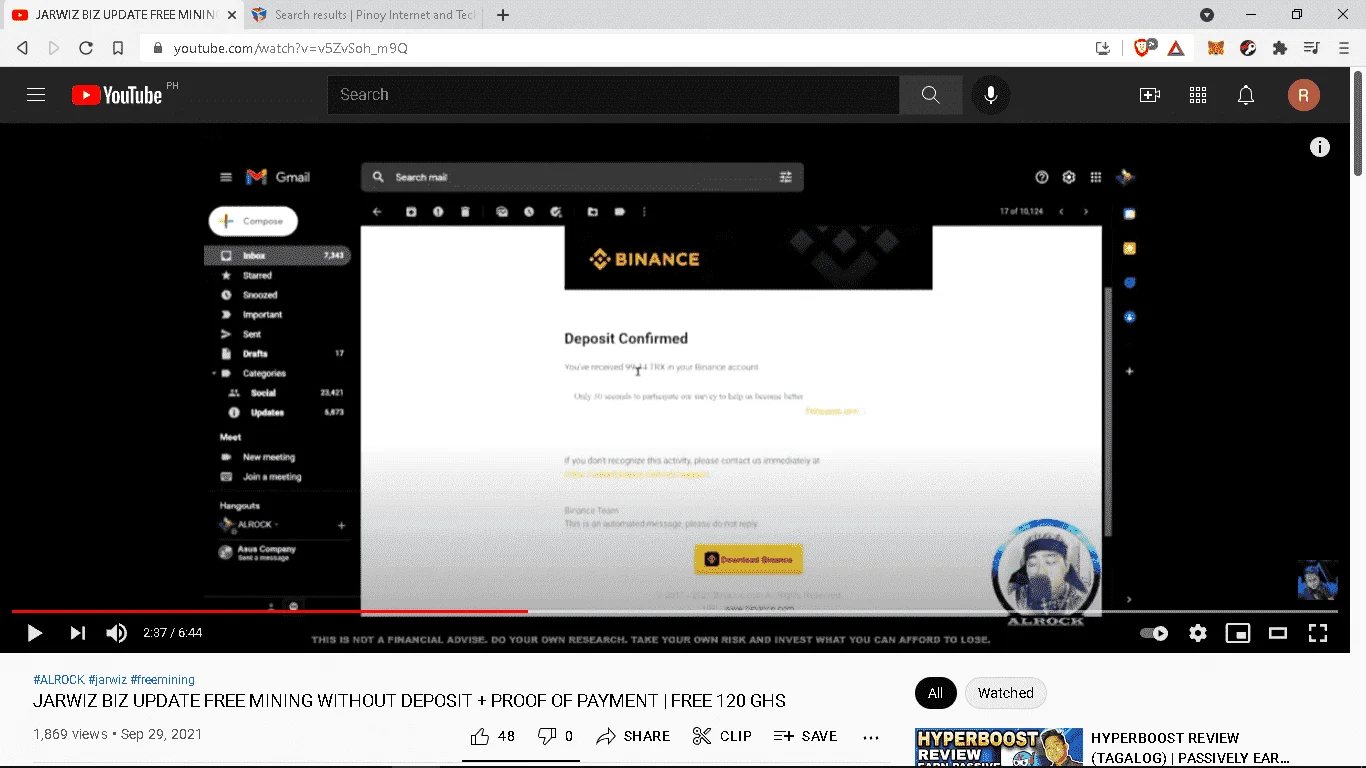Screen dimensions: 1366x768
Task: Open the HYPERBOOST REVIEW (TAGALOG) title link
Action: (x=1190, y=748)
